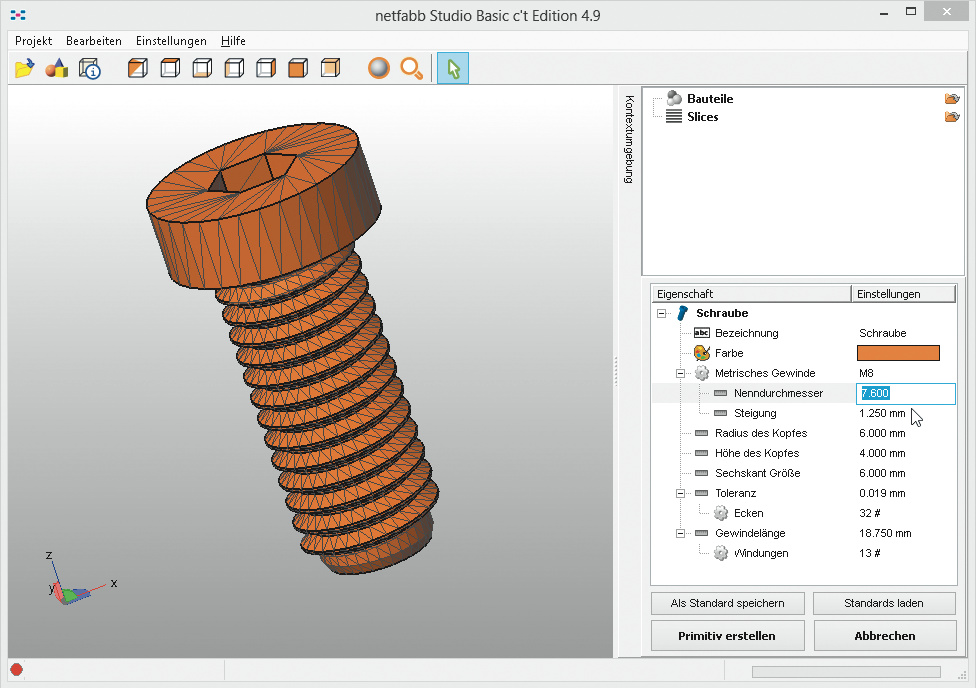Click the magnifying glass zoom icon
Image resolution: width=976 pixels, height=688 pixels.
[411, 68]
